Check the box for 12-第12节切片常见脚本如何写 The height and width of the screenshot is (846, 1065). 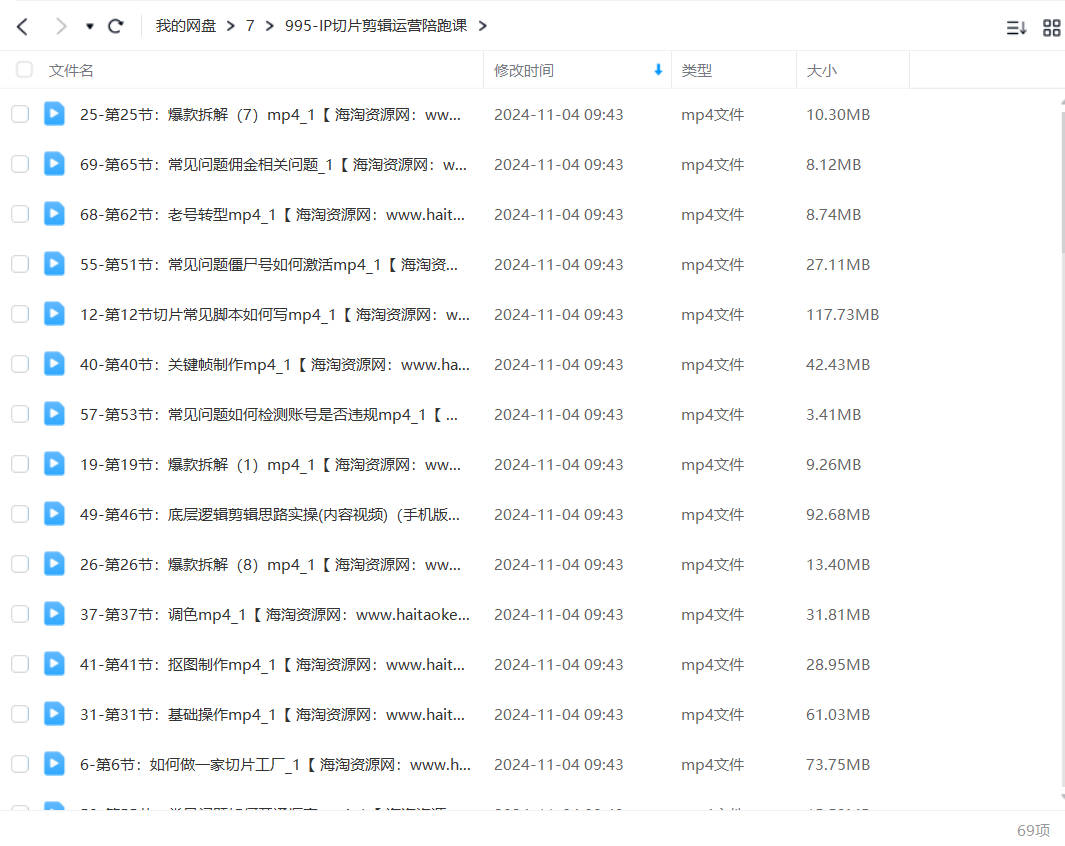click(20, 314)
